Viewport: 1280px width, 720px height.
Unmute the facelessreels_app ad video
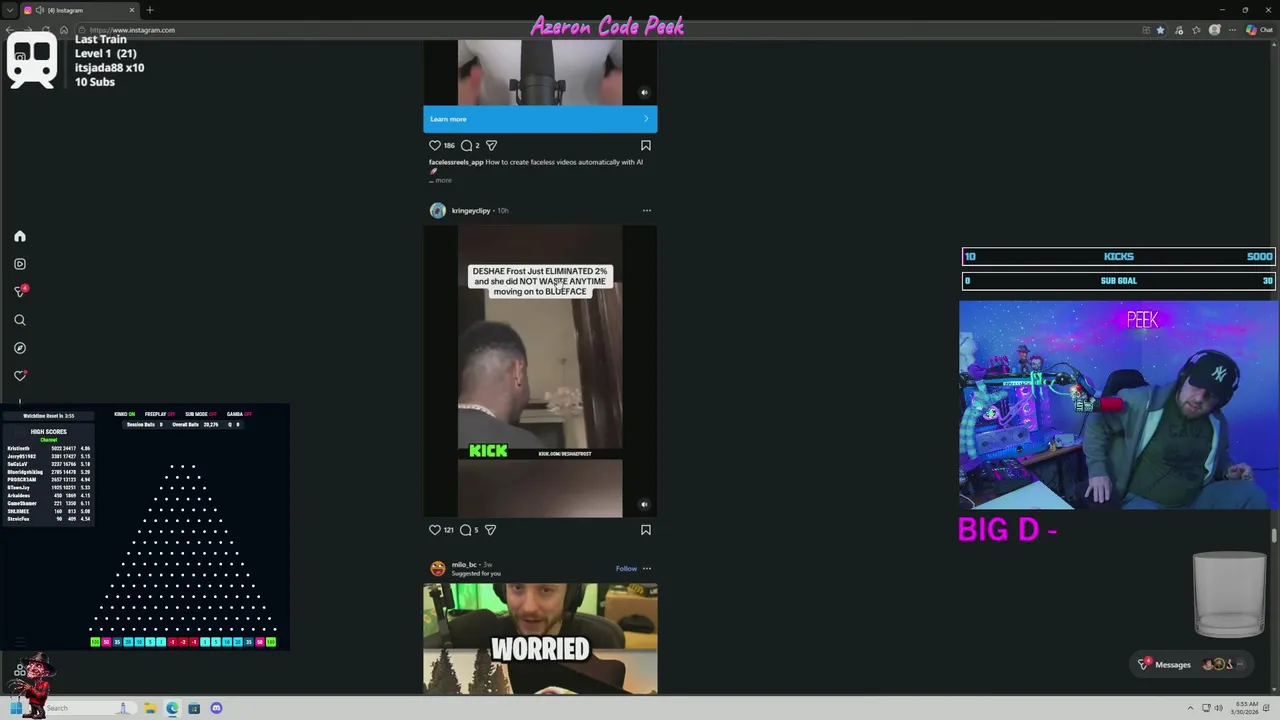(x=644, y=92)
